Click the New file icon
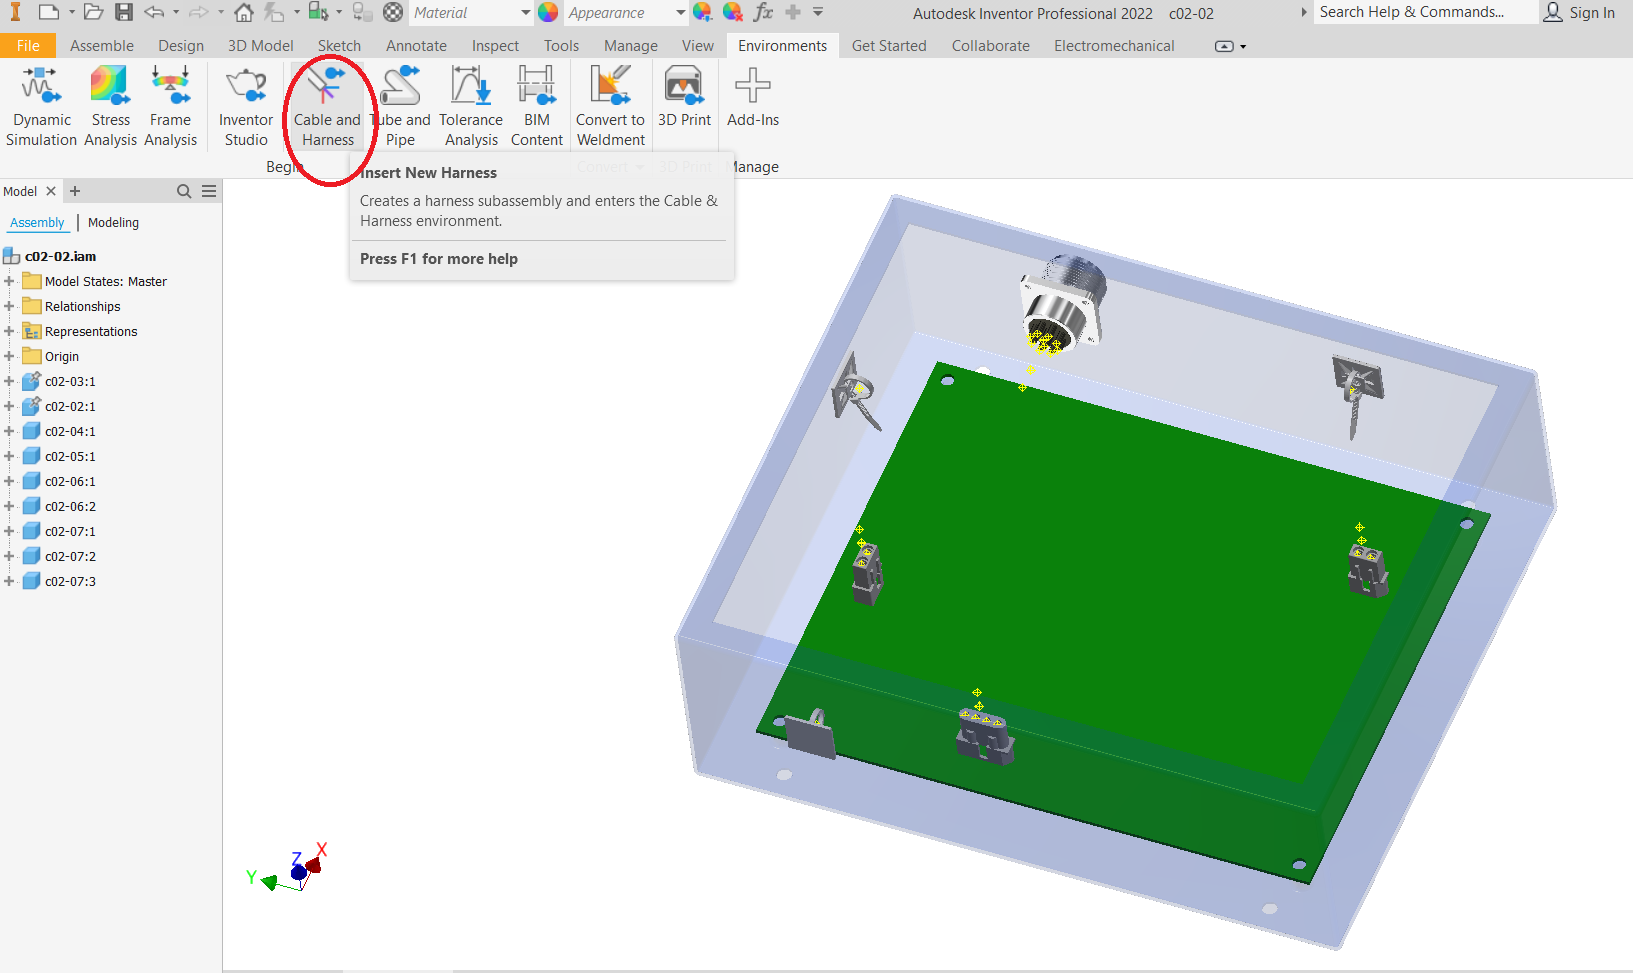1633x973 pixels. [x=48, y=12]
